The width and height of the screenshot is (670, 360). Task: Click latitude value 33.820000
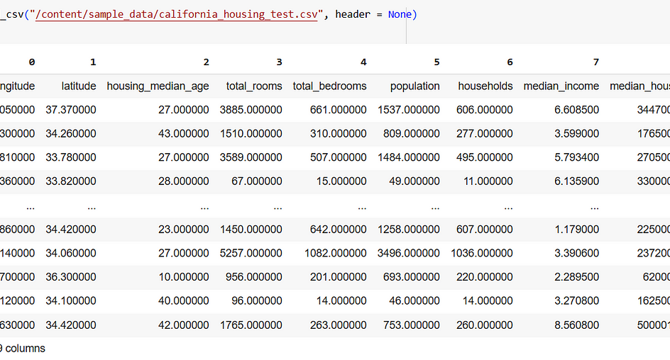(x=71, y=181)
